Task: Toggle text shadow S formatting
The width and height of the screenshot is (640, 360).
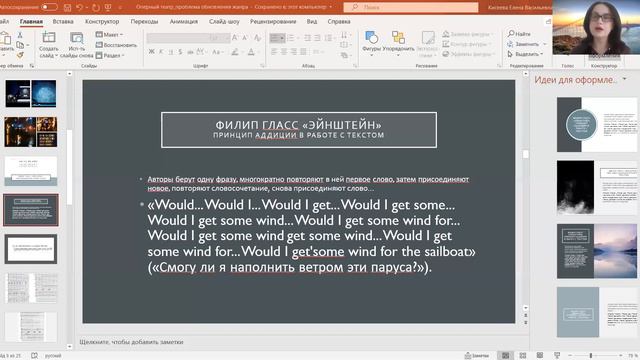Action: coord(180,52)
